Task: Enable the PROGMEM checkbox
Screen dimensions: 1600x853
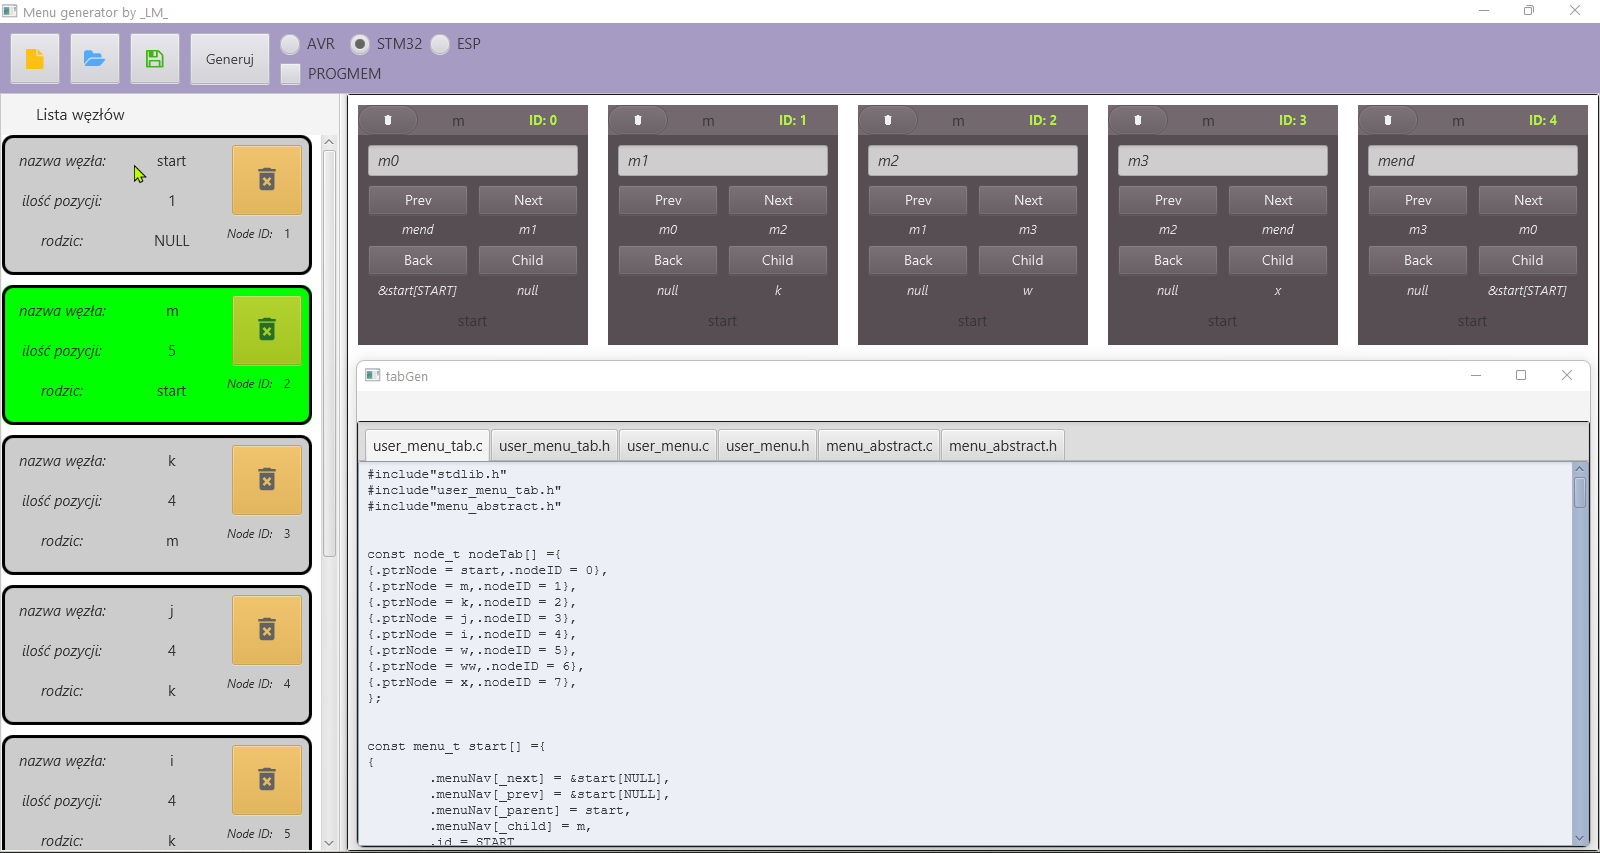Action: (290, 74)
